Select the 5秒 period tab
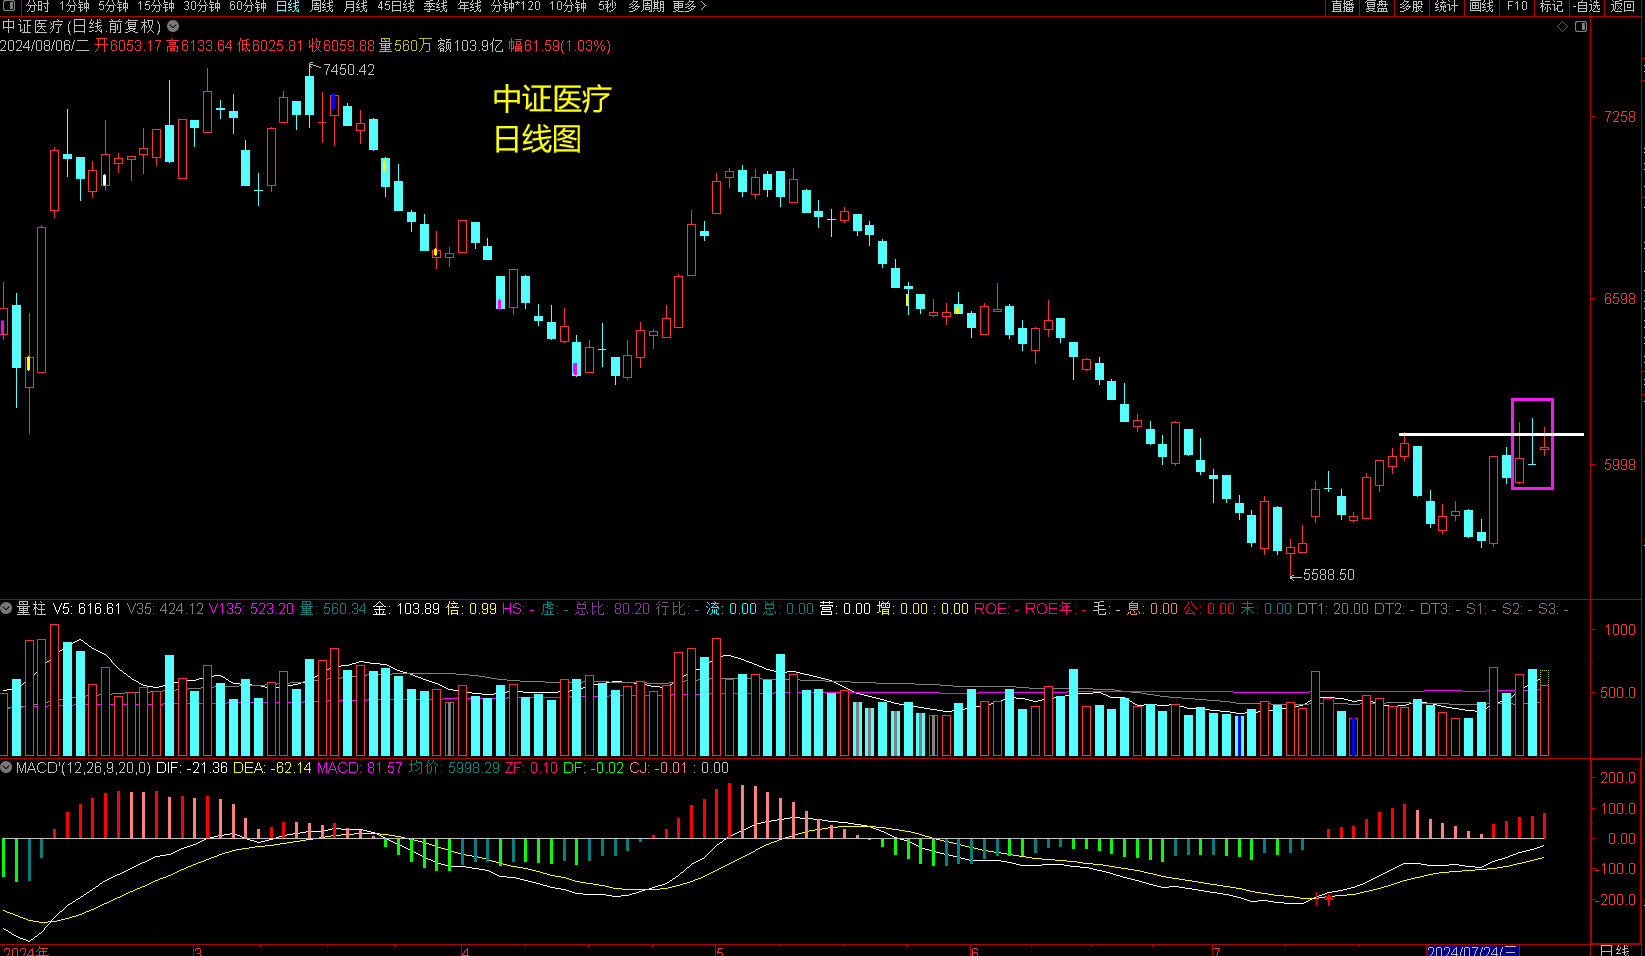Image resolution: width=1645 pixels, height=956 pixels. click(608, 6)
